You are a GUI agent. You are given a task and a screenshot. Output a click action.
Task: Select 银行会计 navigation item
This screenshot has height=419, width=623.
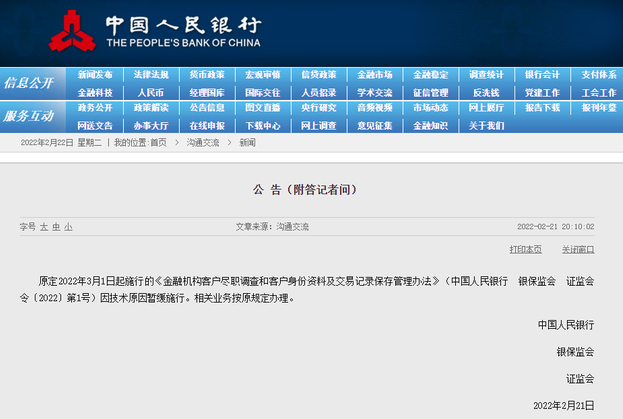tap(542, 75)
